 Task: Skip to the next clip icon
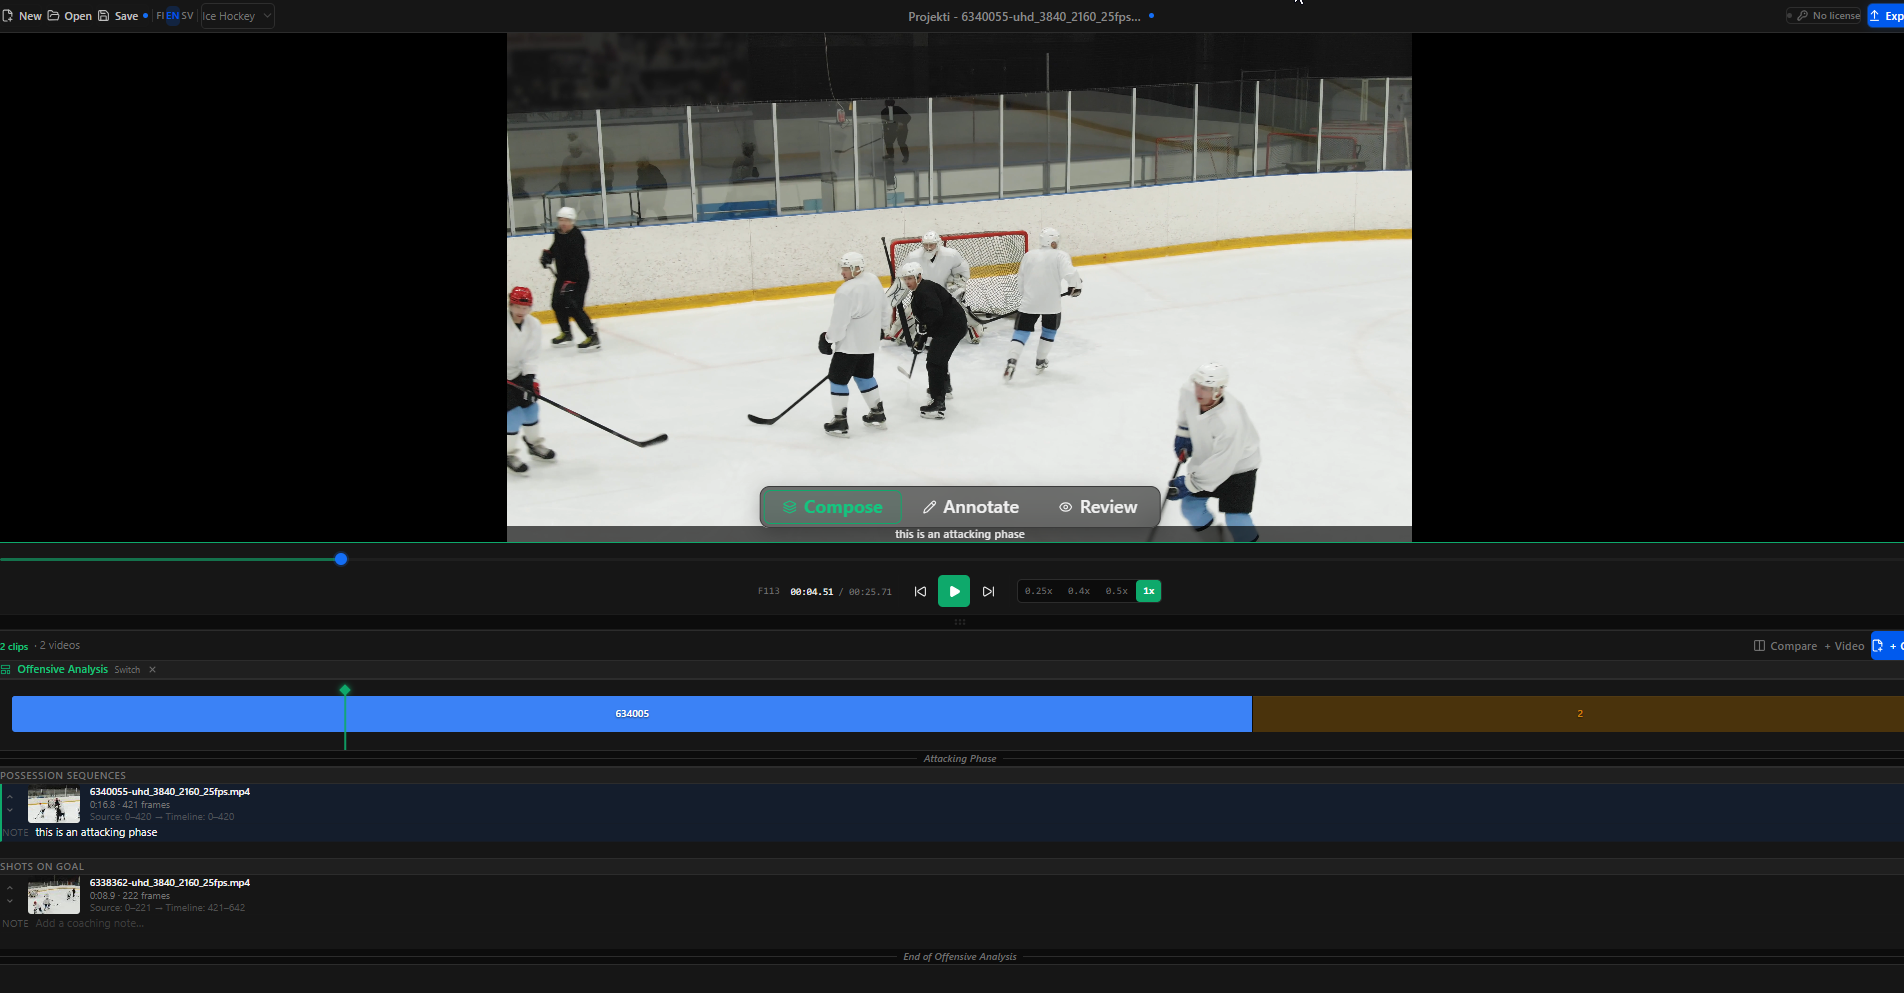[x=989, y=591]
